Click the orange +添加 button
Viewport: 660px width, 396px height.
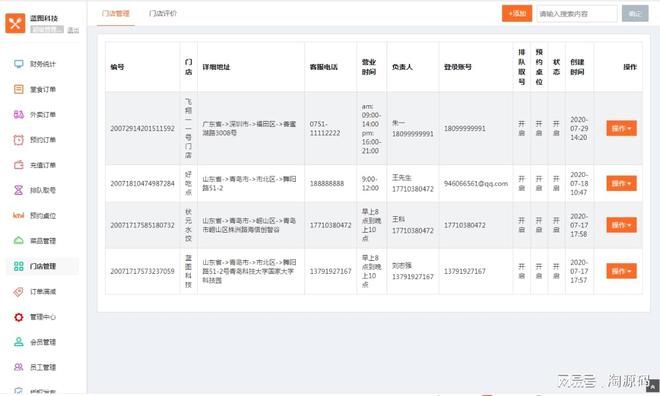[x=517, y=13]
